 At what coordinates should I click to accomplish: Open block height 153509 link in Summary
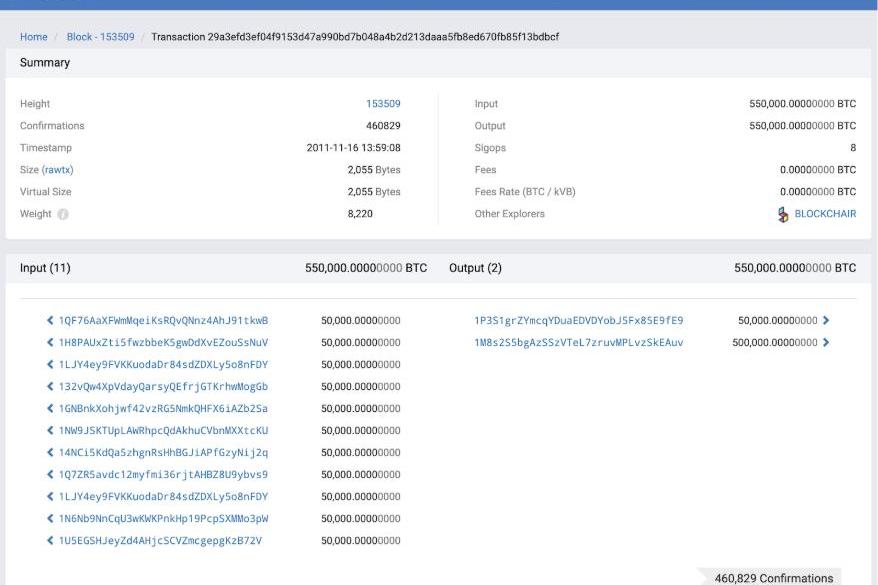[x=383, y=104]
